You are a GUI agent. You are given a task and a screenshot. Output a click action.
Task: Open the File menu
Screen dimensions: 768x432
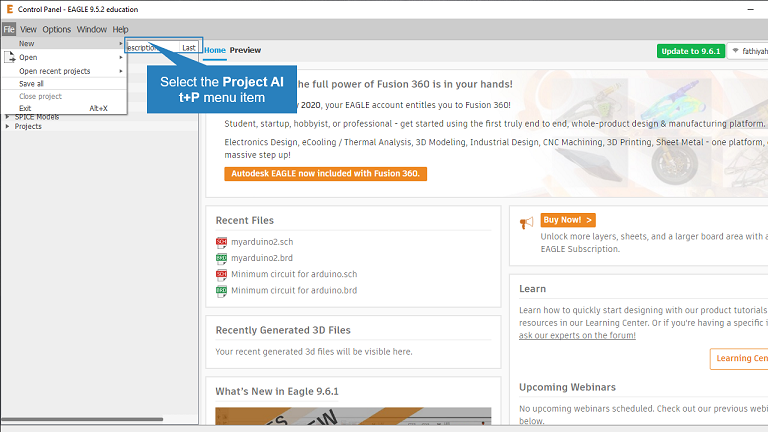click(9, 29)
